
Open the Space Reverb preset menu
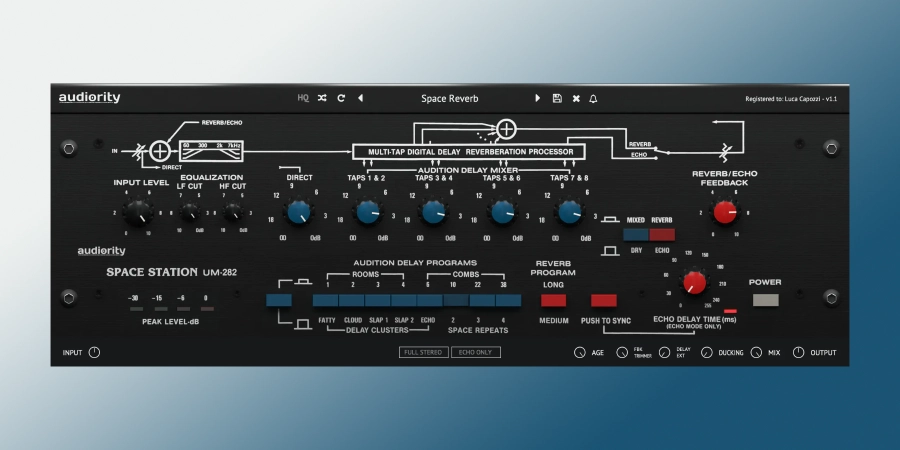tap(449, 99)
